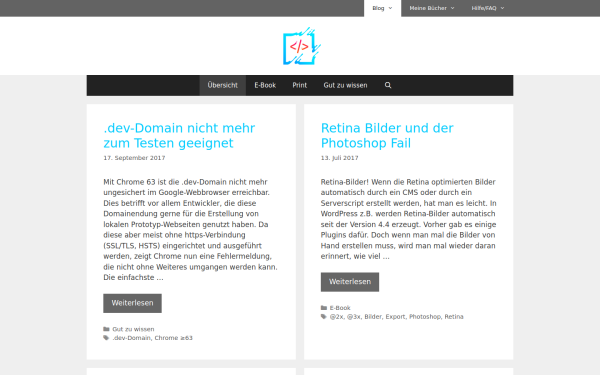The width and height of the screenshot is (600, 375).
Task: Open 'Gut zu wissen' category link in post footer
Action: [x=133, y=329]
